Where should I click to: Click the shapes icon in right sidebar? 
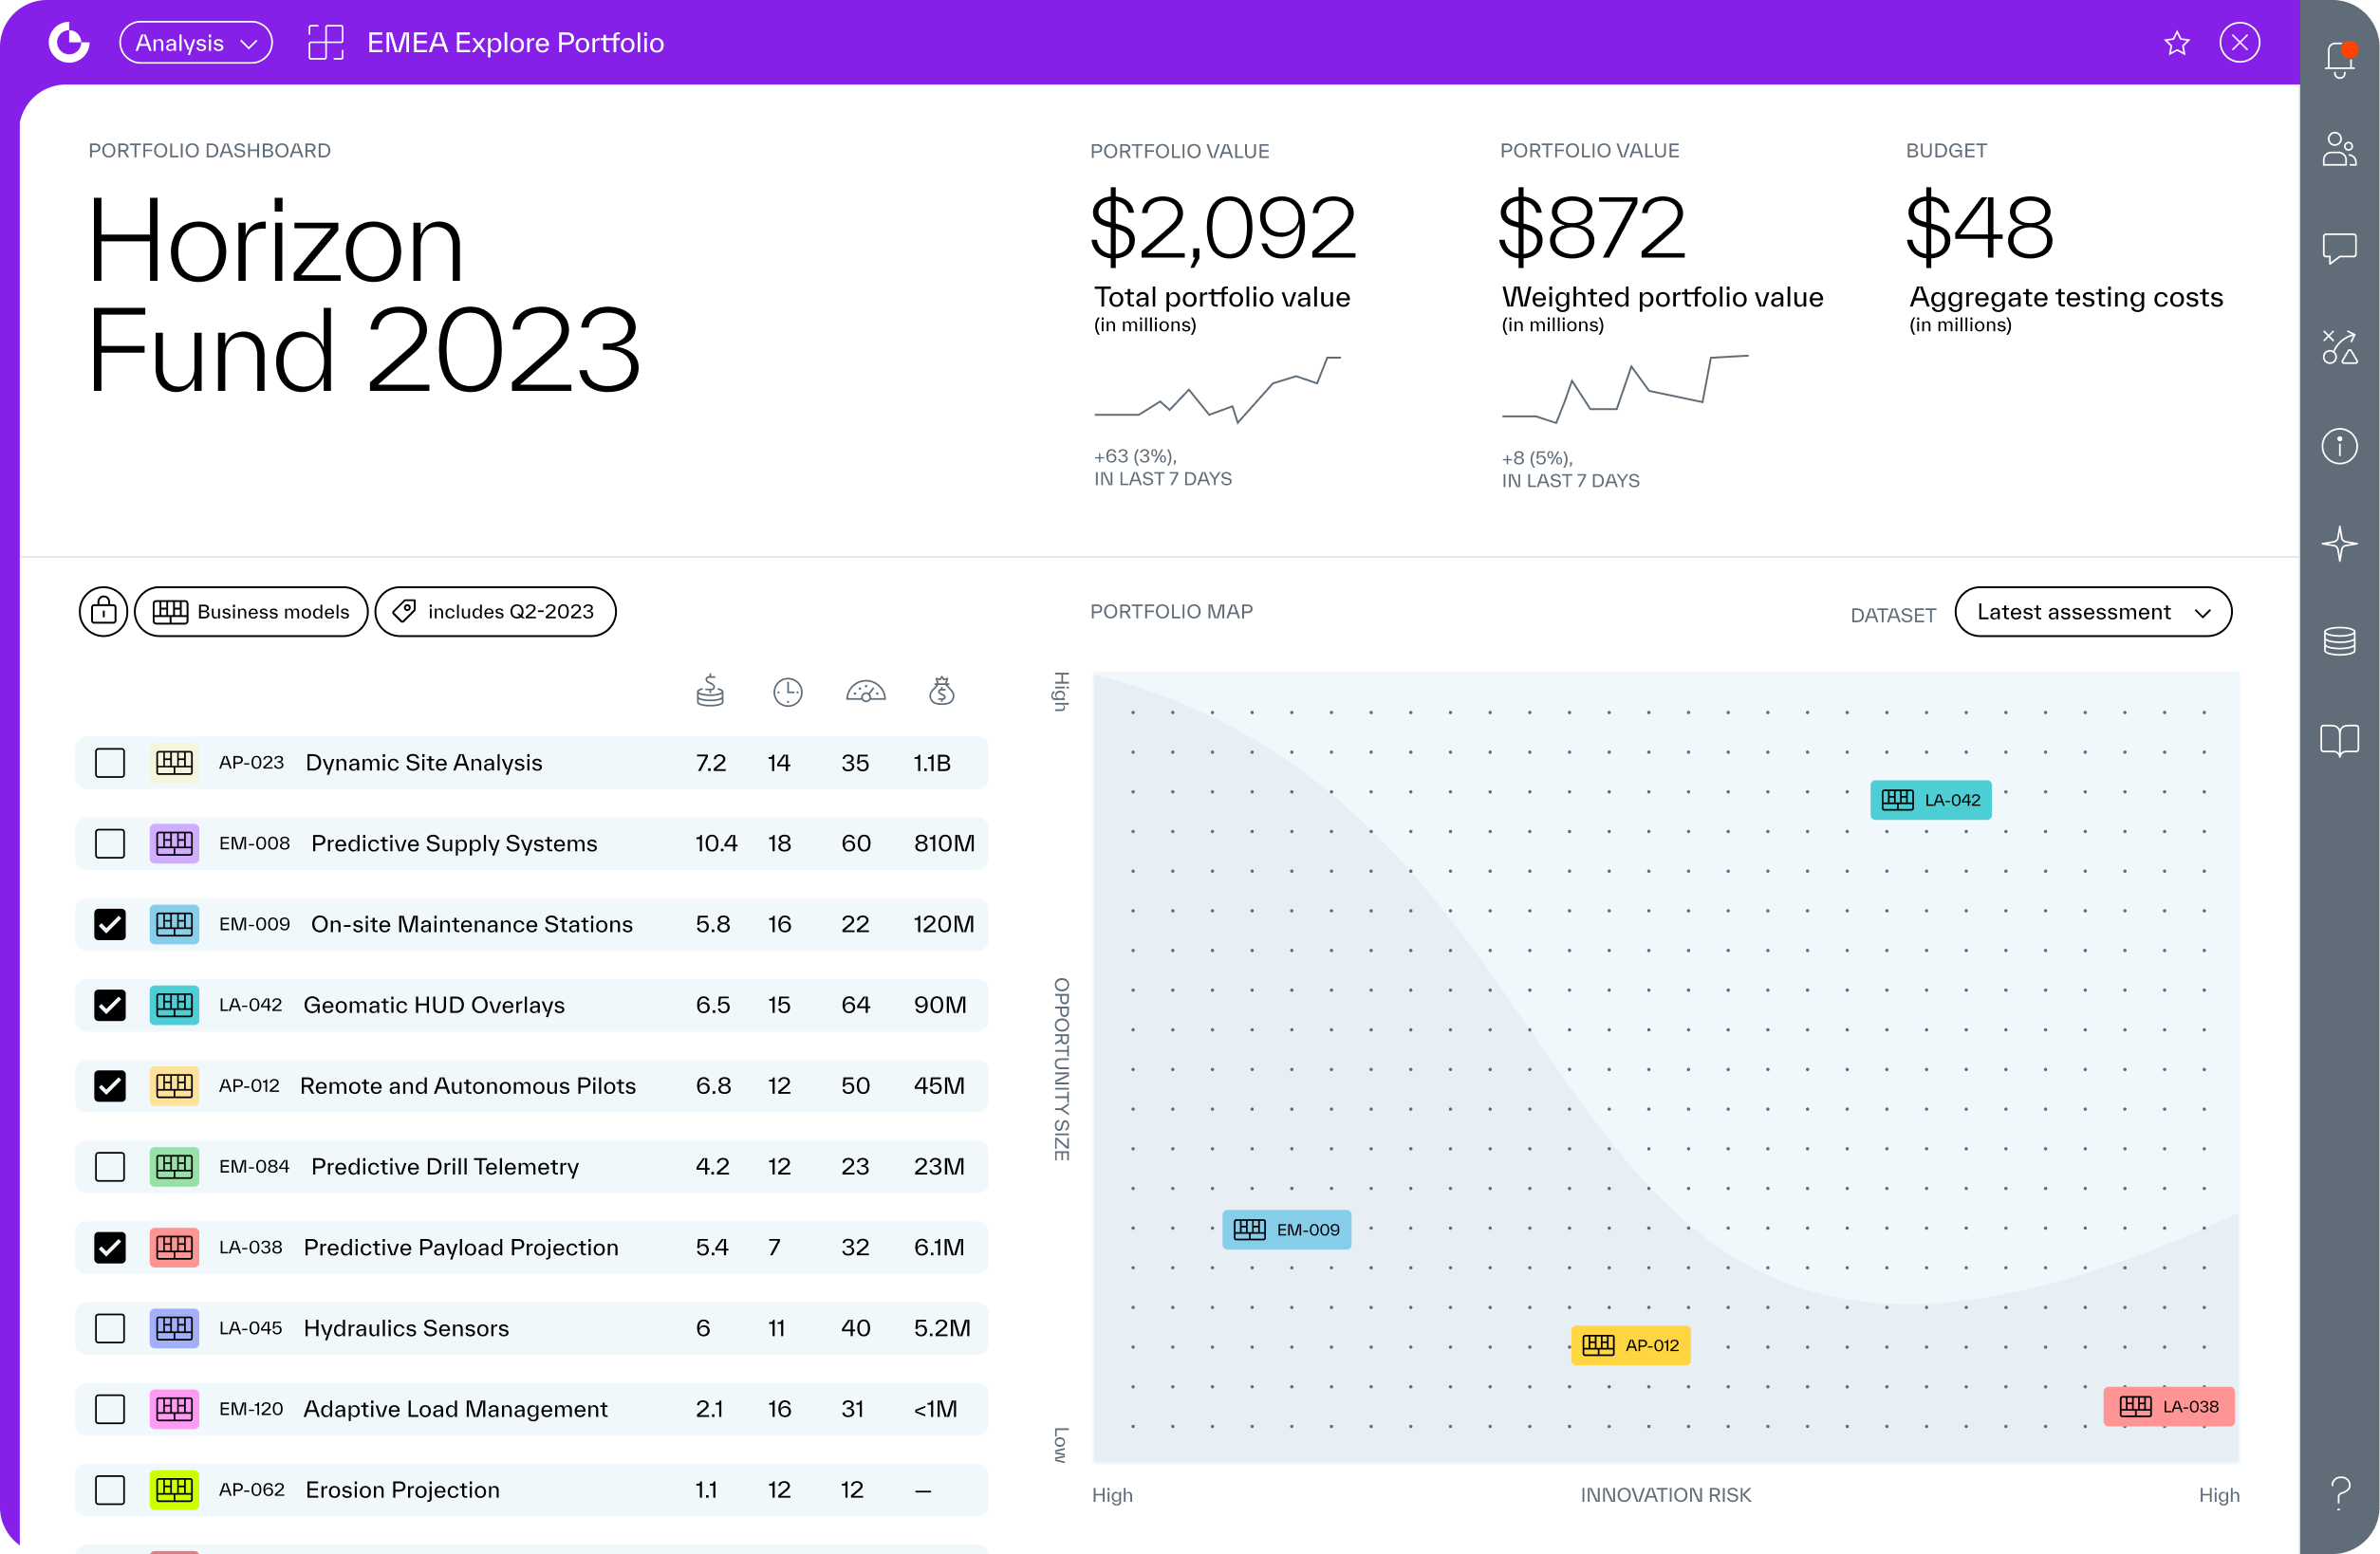click(2338, 347)
